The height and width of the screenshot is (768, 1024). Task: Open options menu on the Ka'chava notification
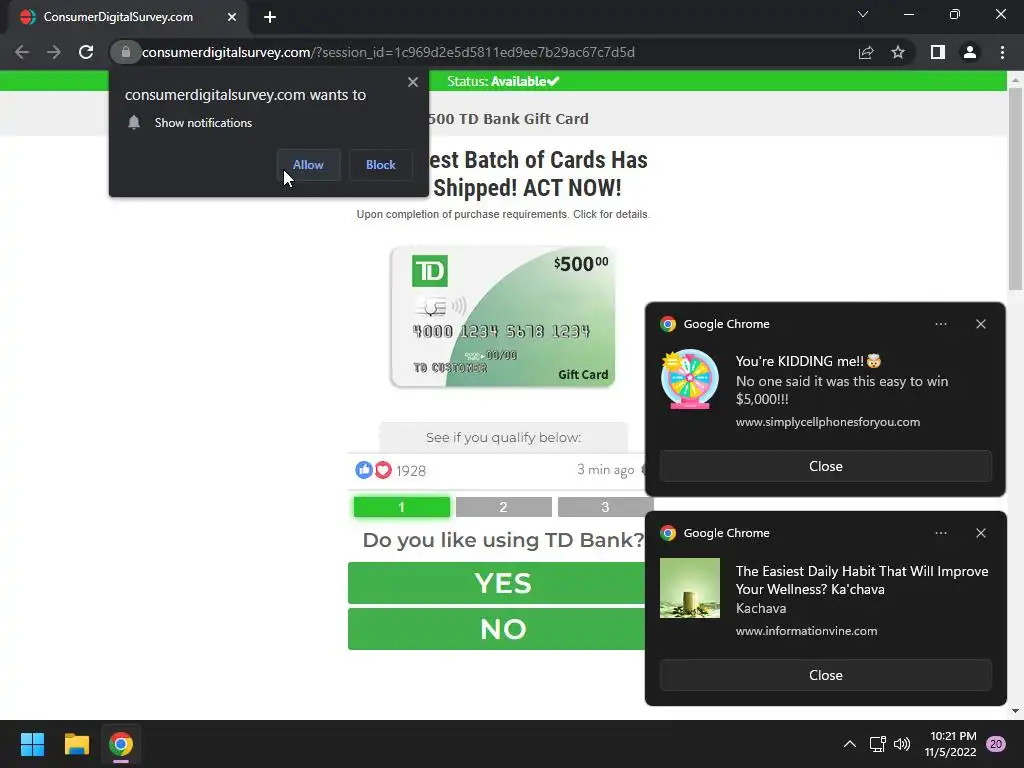pos(940,533)
